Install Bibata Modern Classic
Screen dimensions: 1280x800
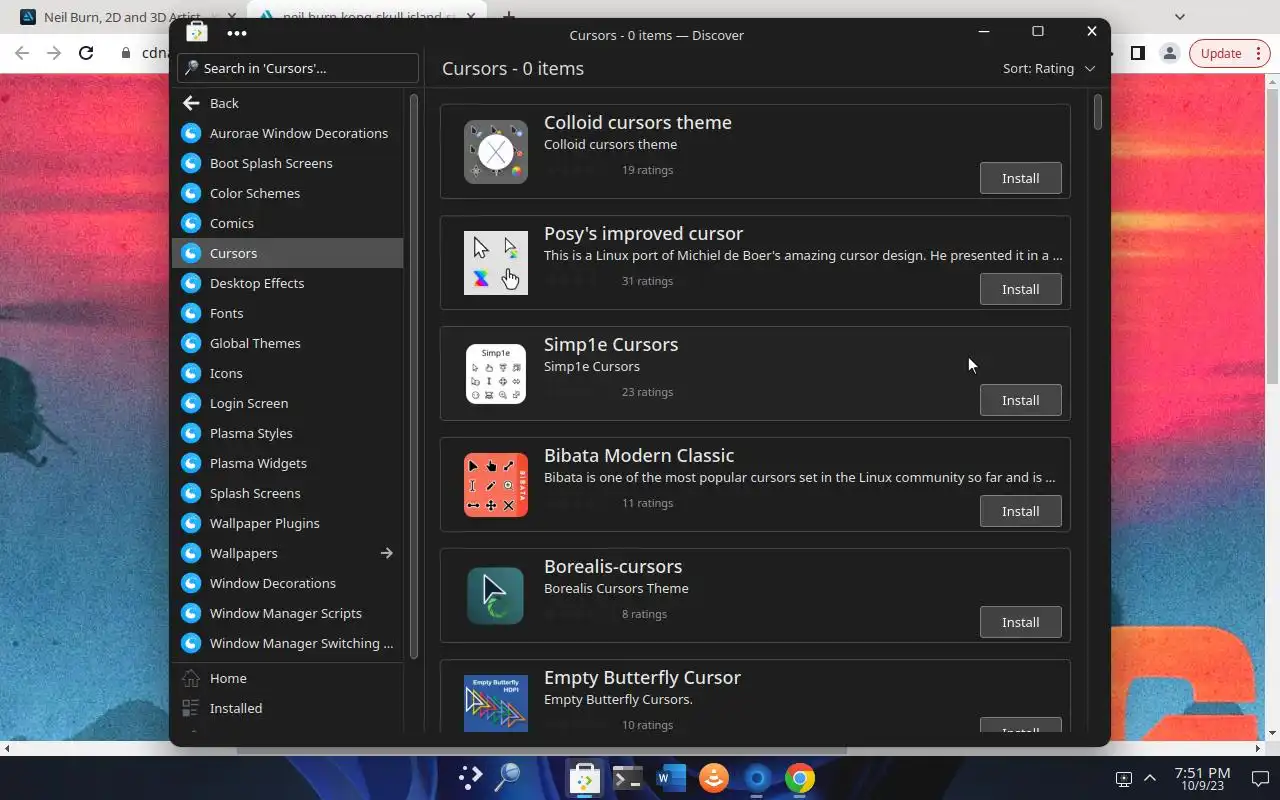(1020, 511)
